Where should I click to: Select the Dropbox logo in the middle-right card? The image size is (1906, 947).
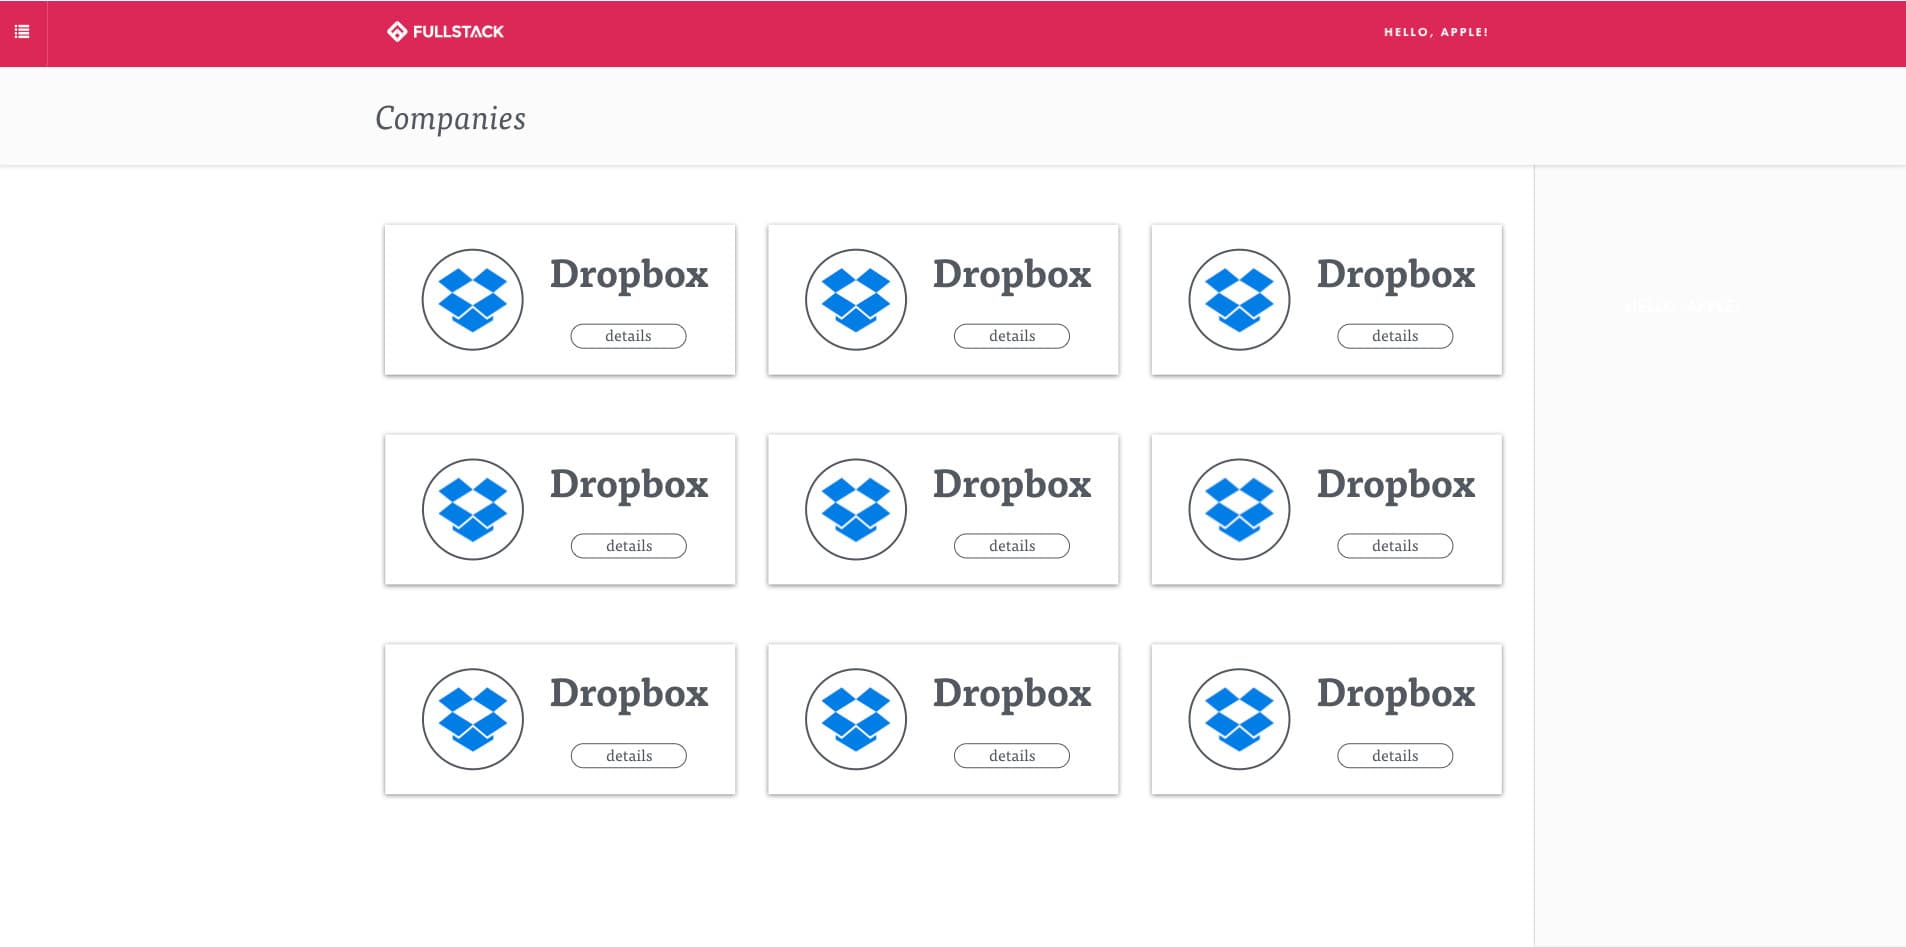point(1239,509)
